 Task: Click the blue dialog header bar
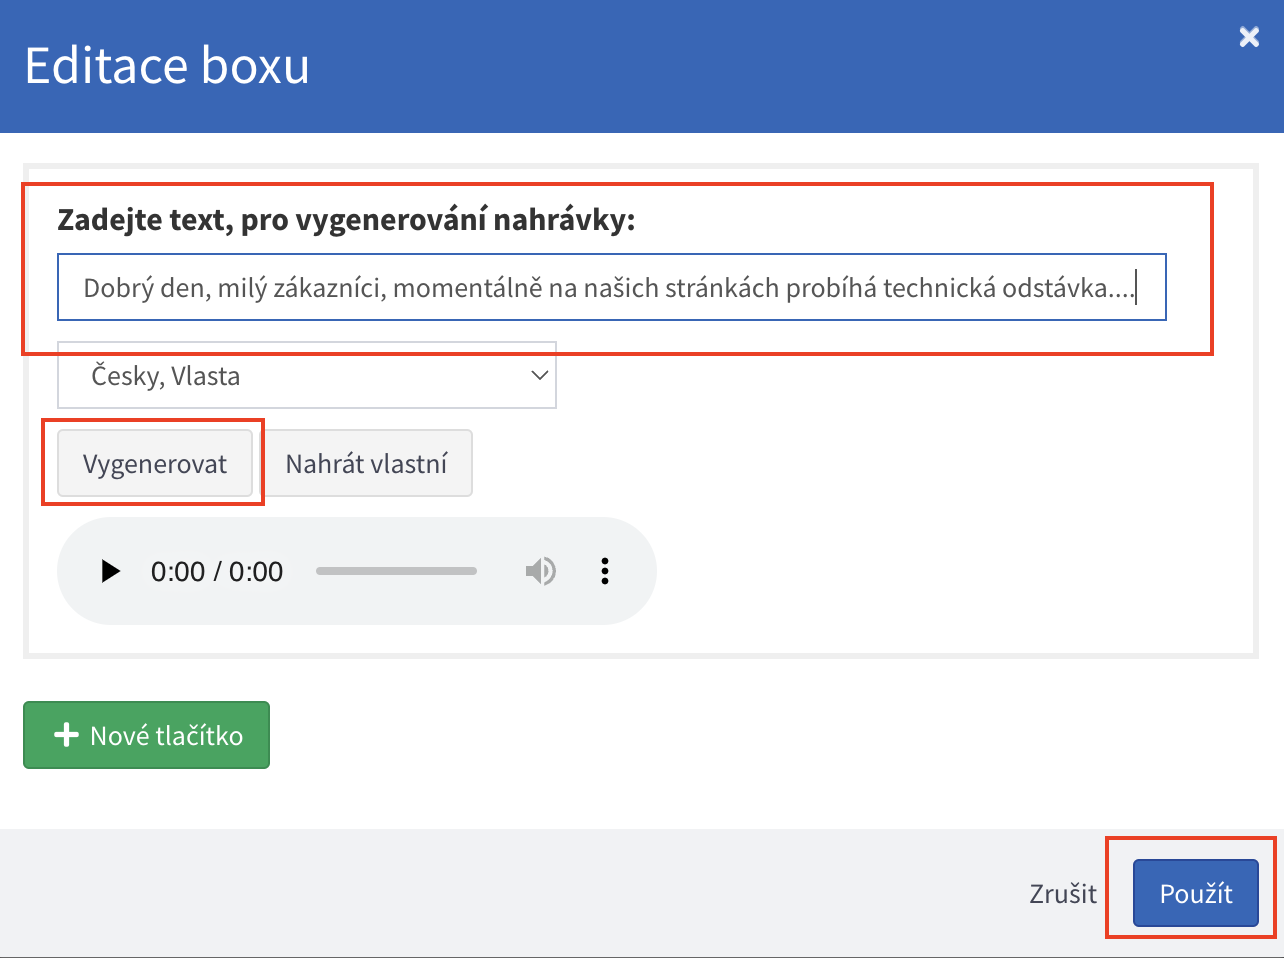700,66
